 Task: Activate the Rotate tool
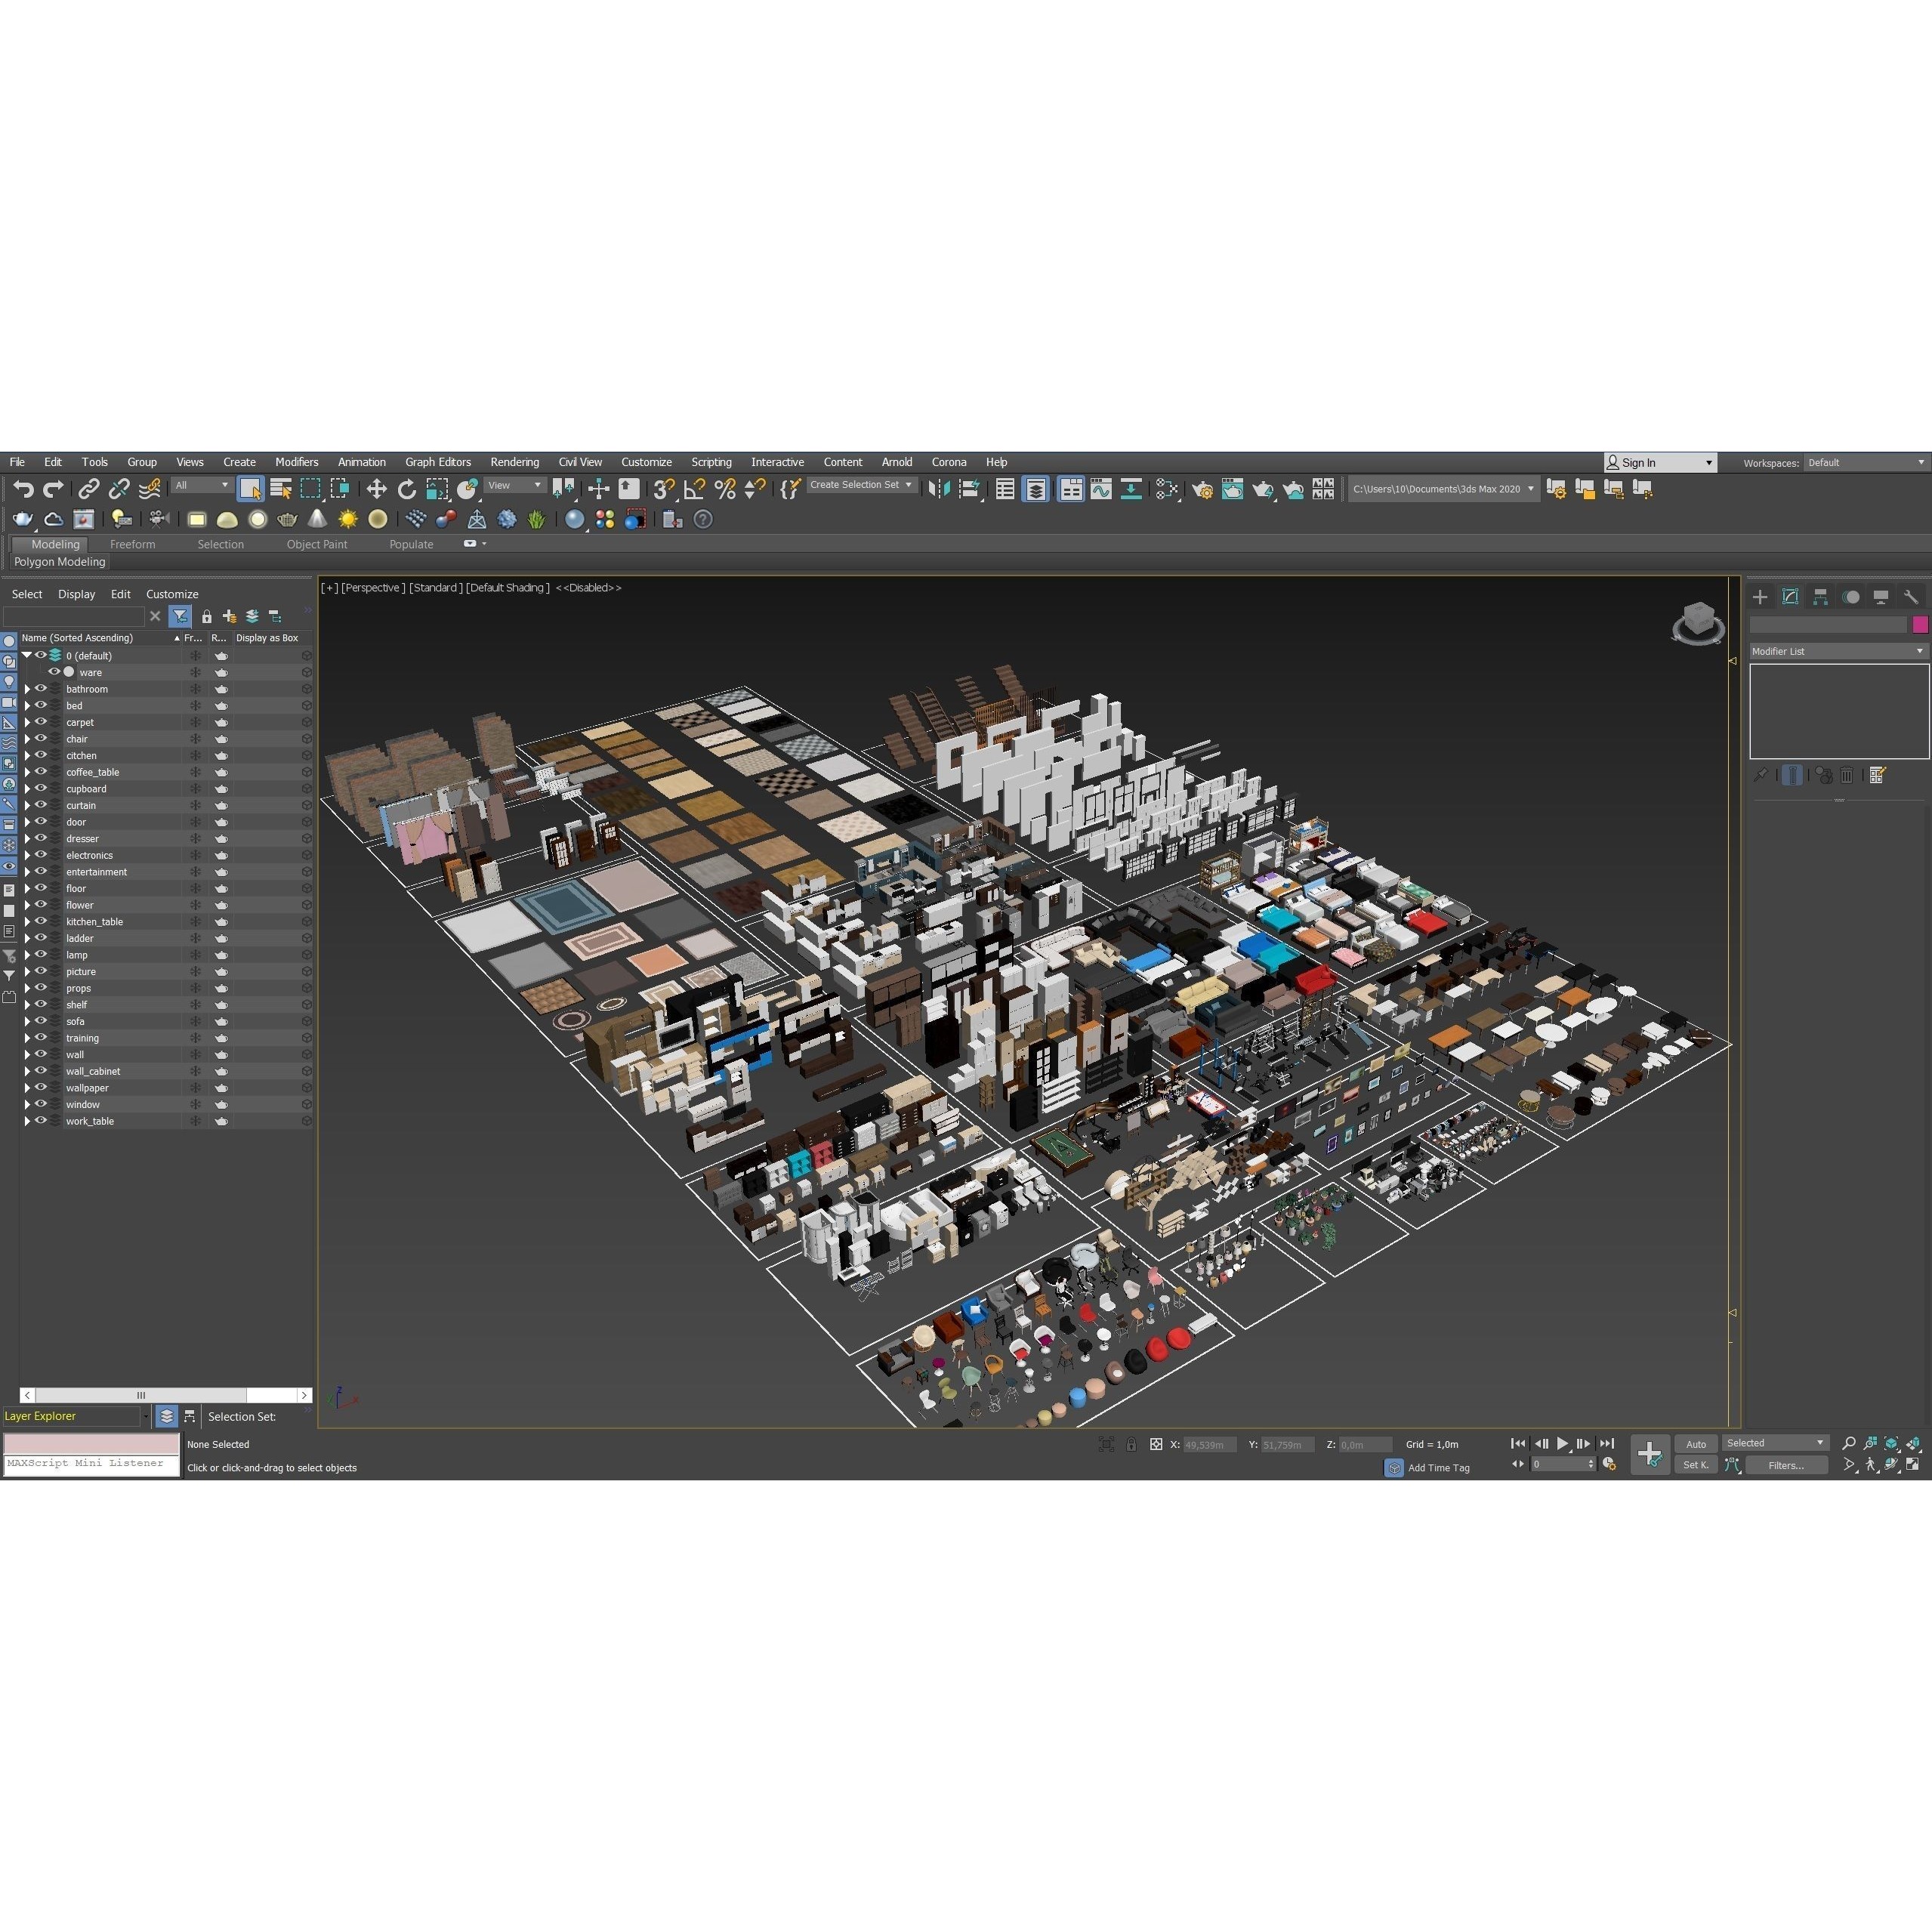coord(406,489)
